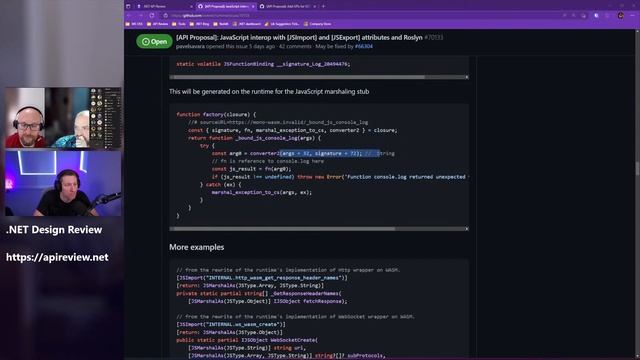Open the Tools bookmark folder
Screen dimensions: 640x360
(x=179, y=24)
